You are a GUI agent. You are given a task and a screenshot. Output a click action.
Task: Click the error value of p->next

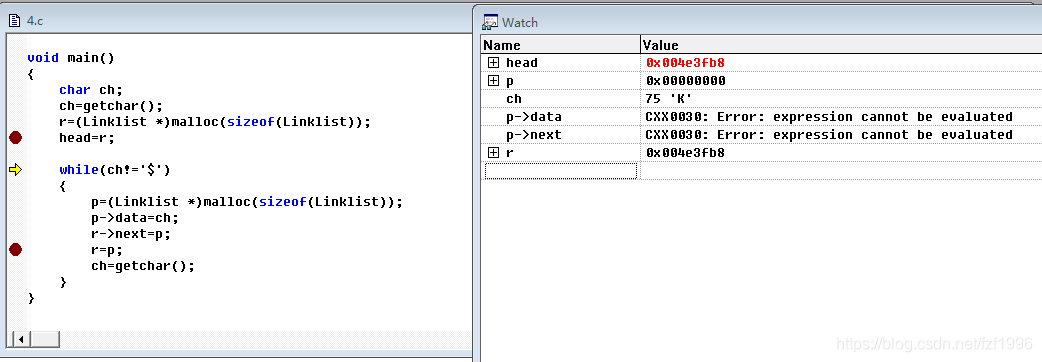pyautogui.click(x=829, y=135)
